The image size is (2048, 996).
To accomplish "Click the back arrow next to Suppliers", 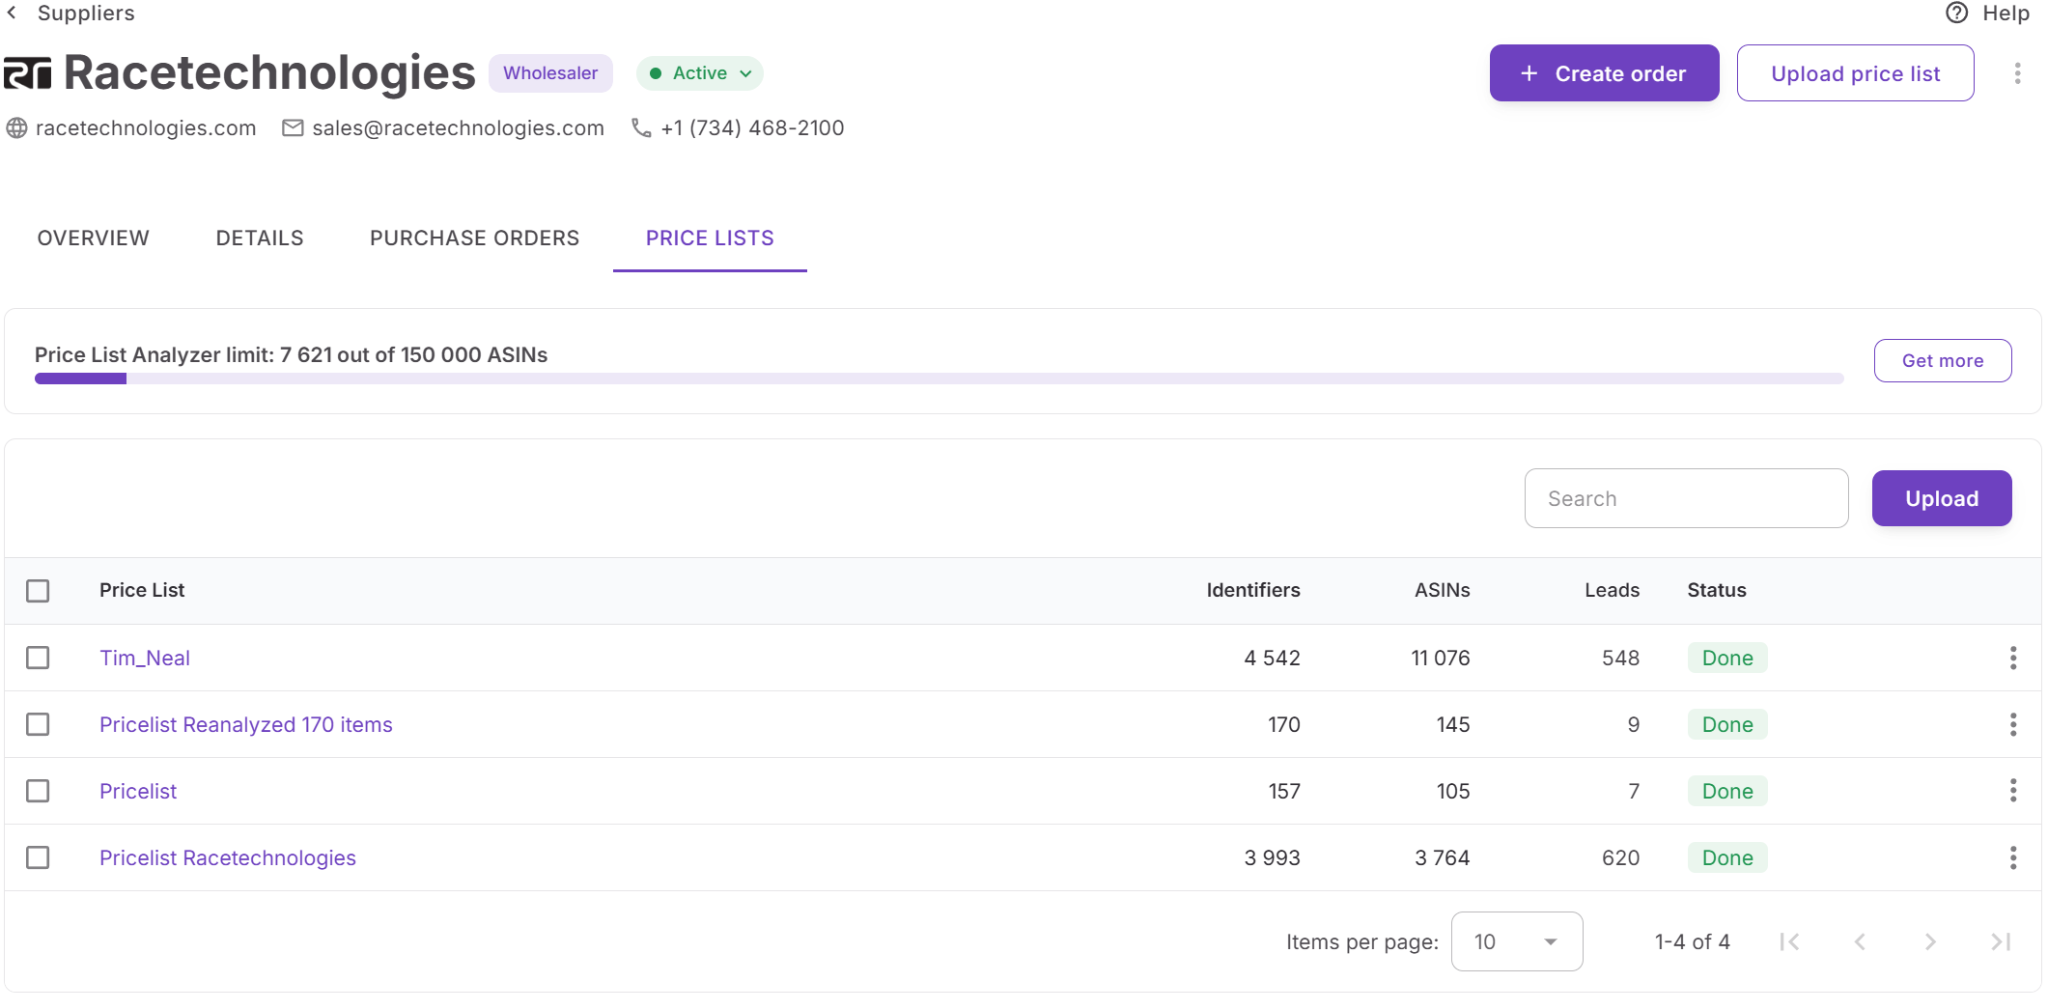I will [x=12, y=13].
